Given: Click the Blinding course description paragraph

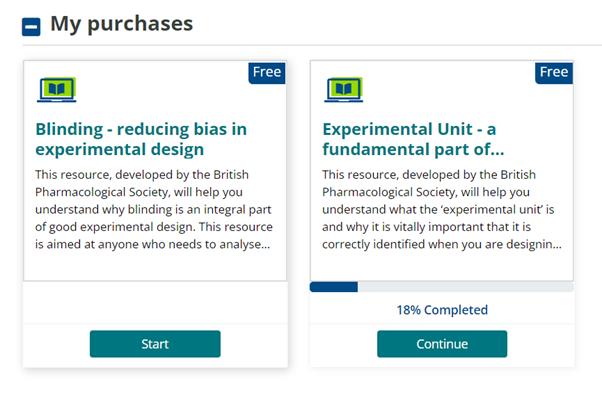Looking at the screenshot, I should tap(154, 209).
